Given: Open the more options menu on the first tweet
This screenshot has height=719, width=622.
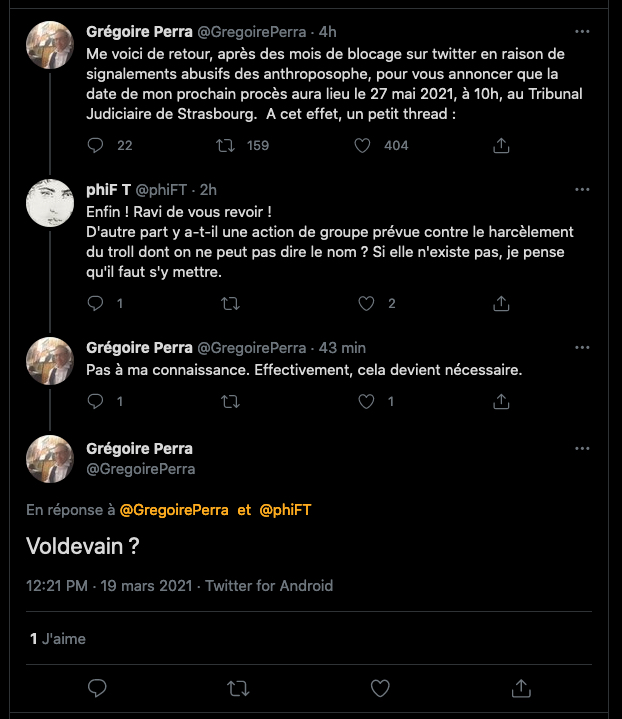Looking at the screenshot, I should coord(581,30).
